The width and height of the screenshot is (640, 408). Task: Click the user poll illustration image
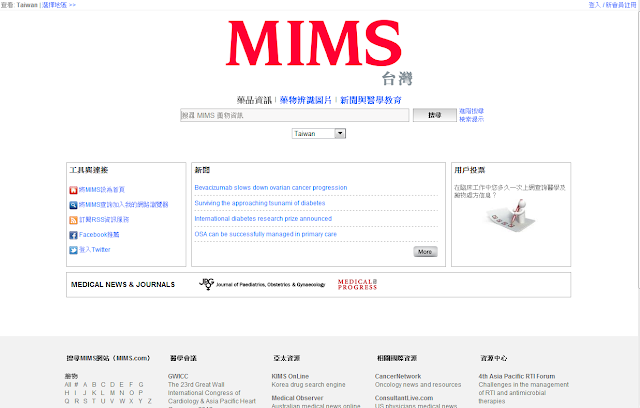[511, 215]
